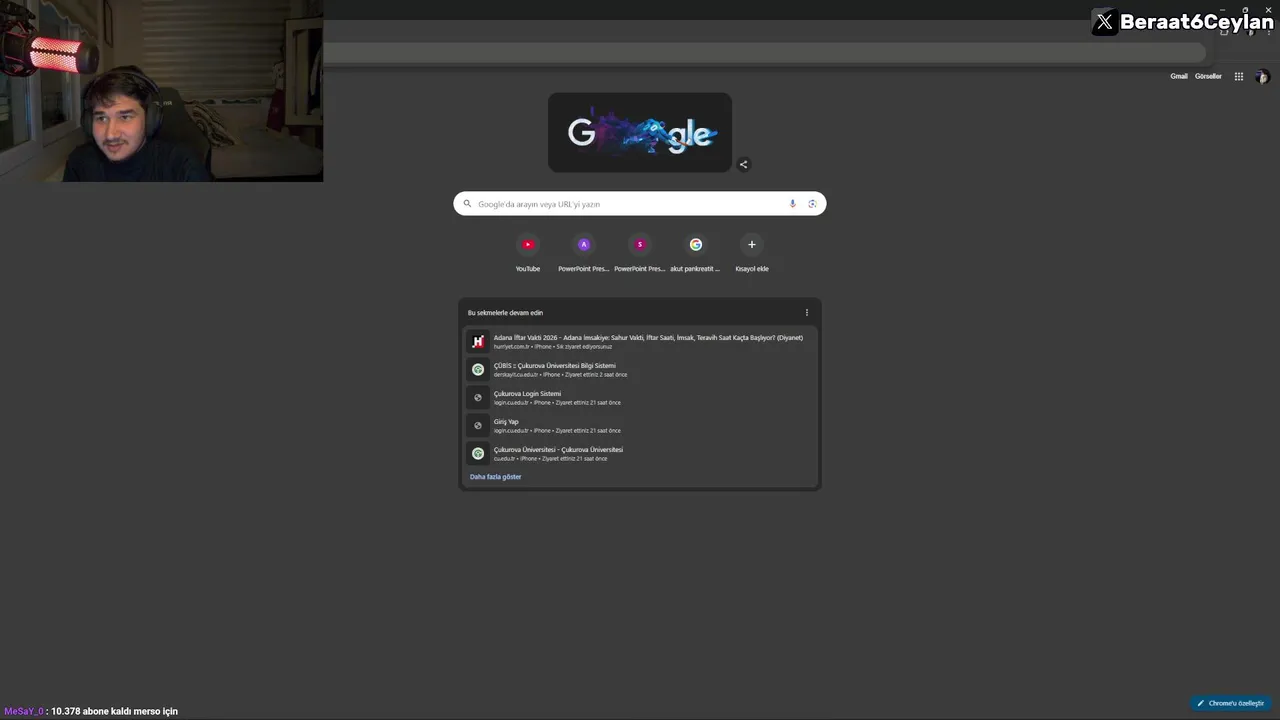The width and height of the screenshot is (1280, 720).
Task: Open Google Lens image search icon
Action: coord(812,204)
